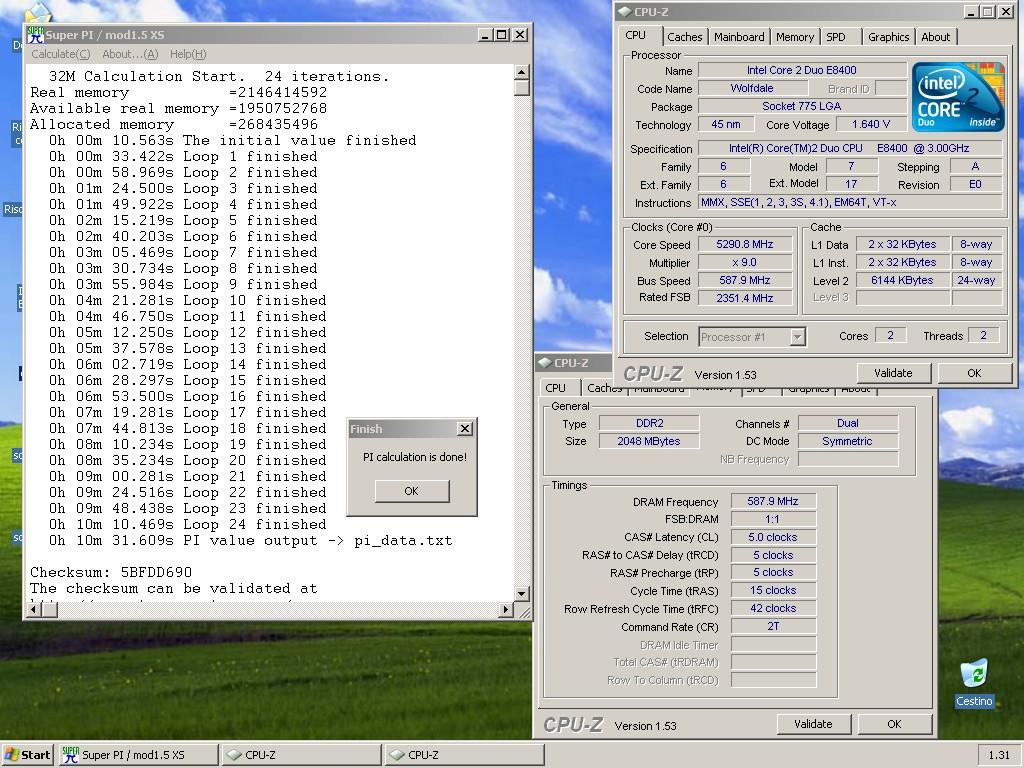
Task: Switch to the Mainboard tab in front CPU-Z
Action: point(739,37)
